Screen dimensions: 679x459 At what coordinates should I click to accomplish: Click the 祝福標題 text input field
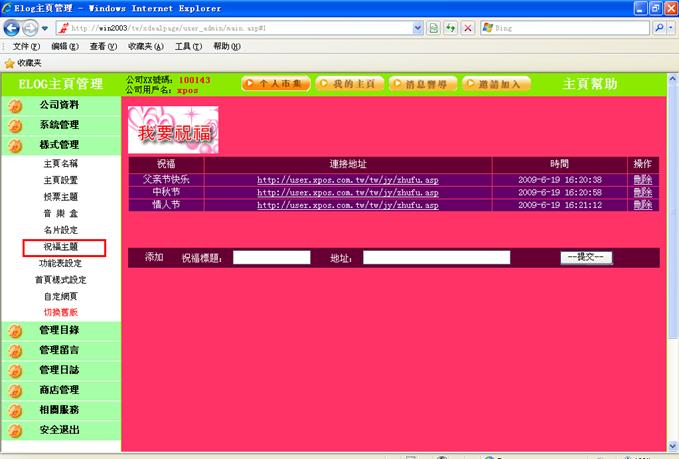(x=271, y=258)
